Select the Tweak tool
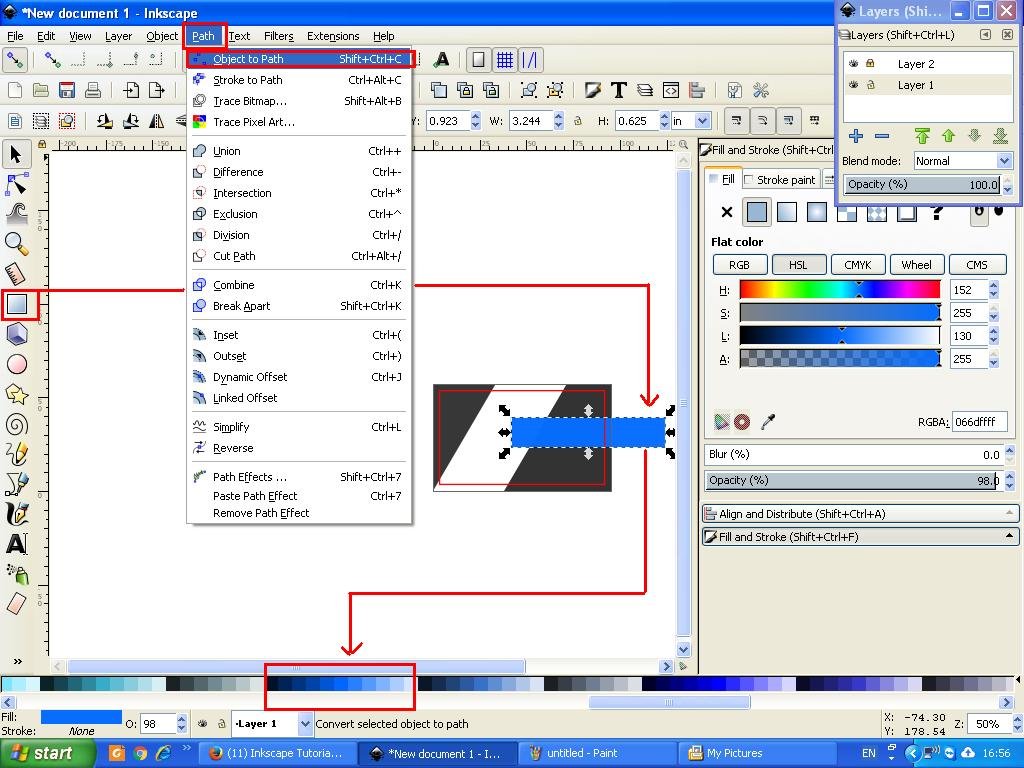Viewport: 1024px width, 768px height. (x=16, y=214)
